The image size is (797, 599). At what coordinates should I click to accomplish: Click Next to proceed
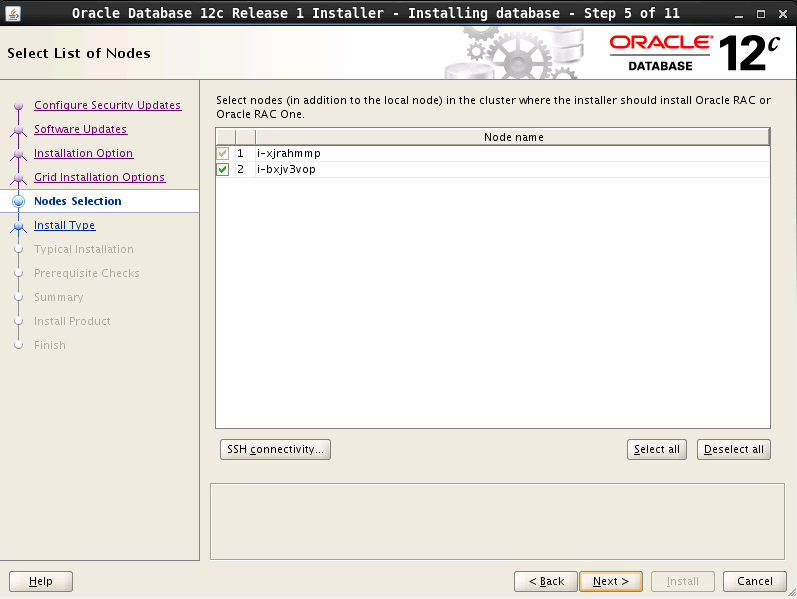(610, 581)
